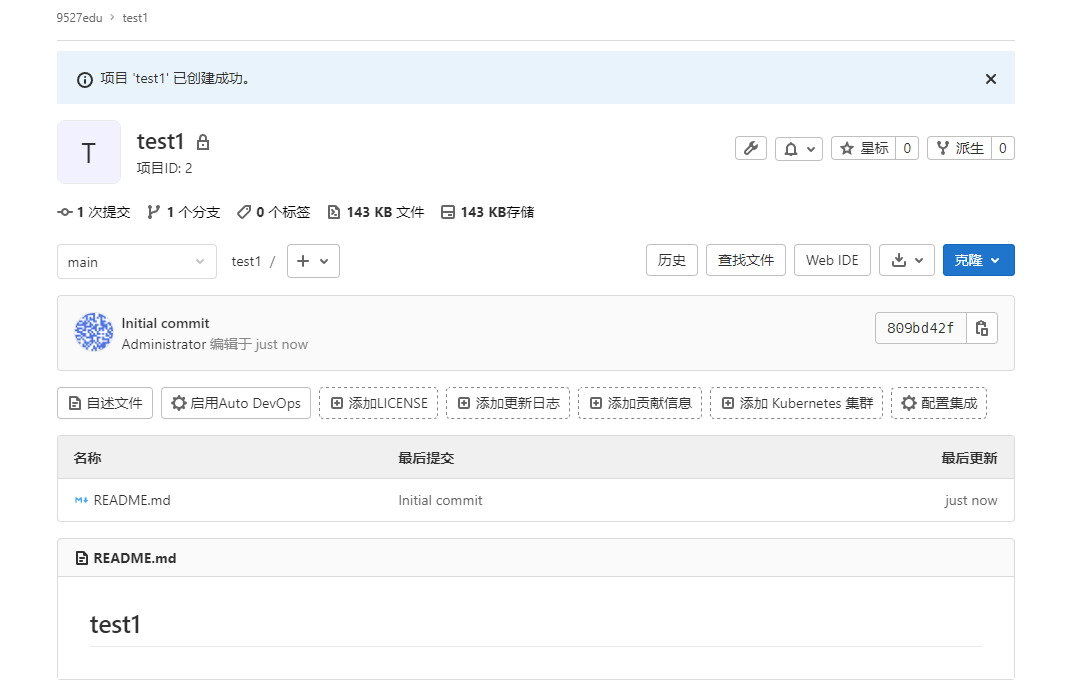The image size is (1070, 695).
Task: Click the 查找文件 find file button
Action: [x=746, y=260]
